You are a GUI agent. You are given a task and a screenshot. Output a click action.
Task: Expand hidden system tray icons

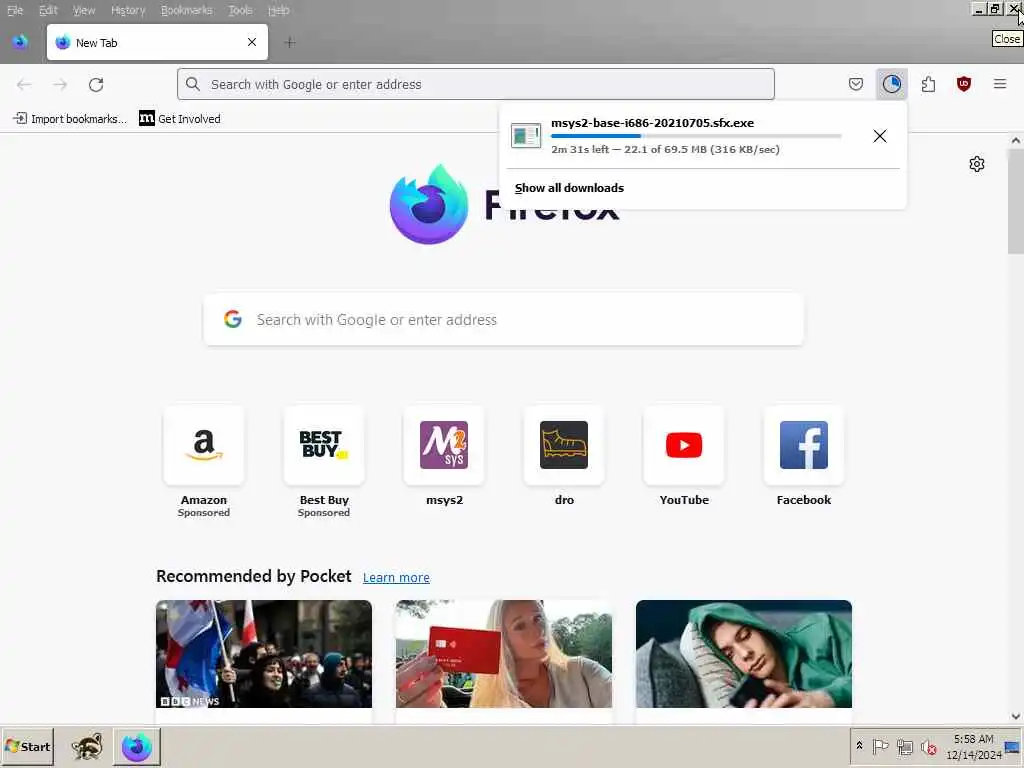(x=859, y=746)
